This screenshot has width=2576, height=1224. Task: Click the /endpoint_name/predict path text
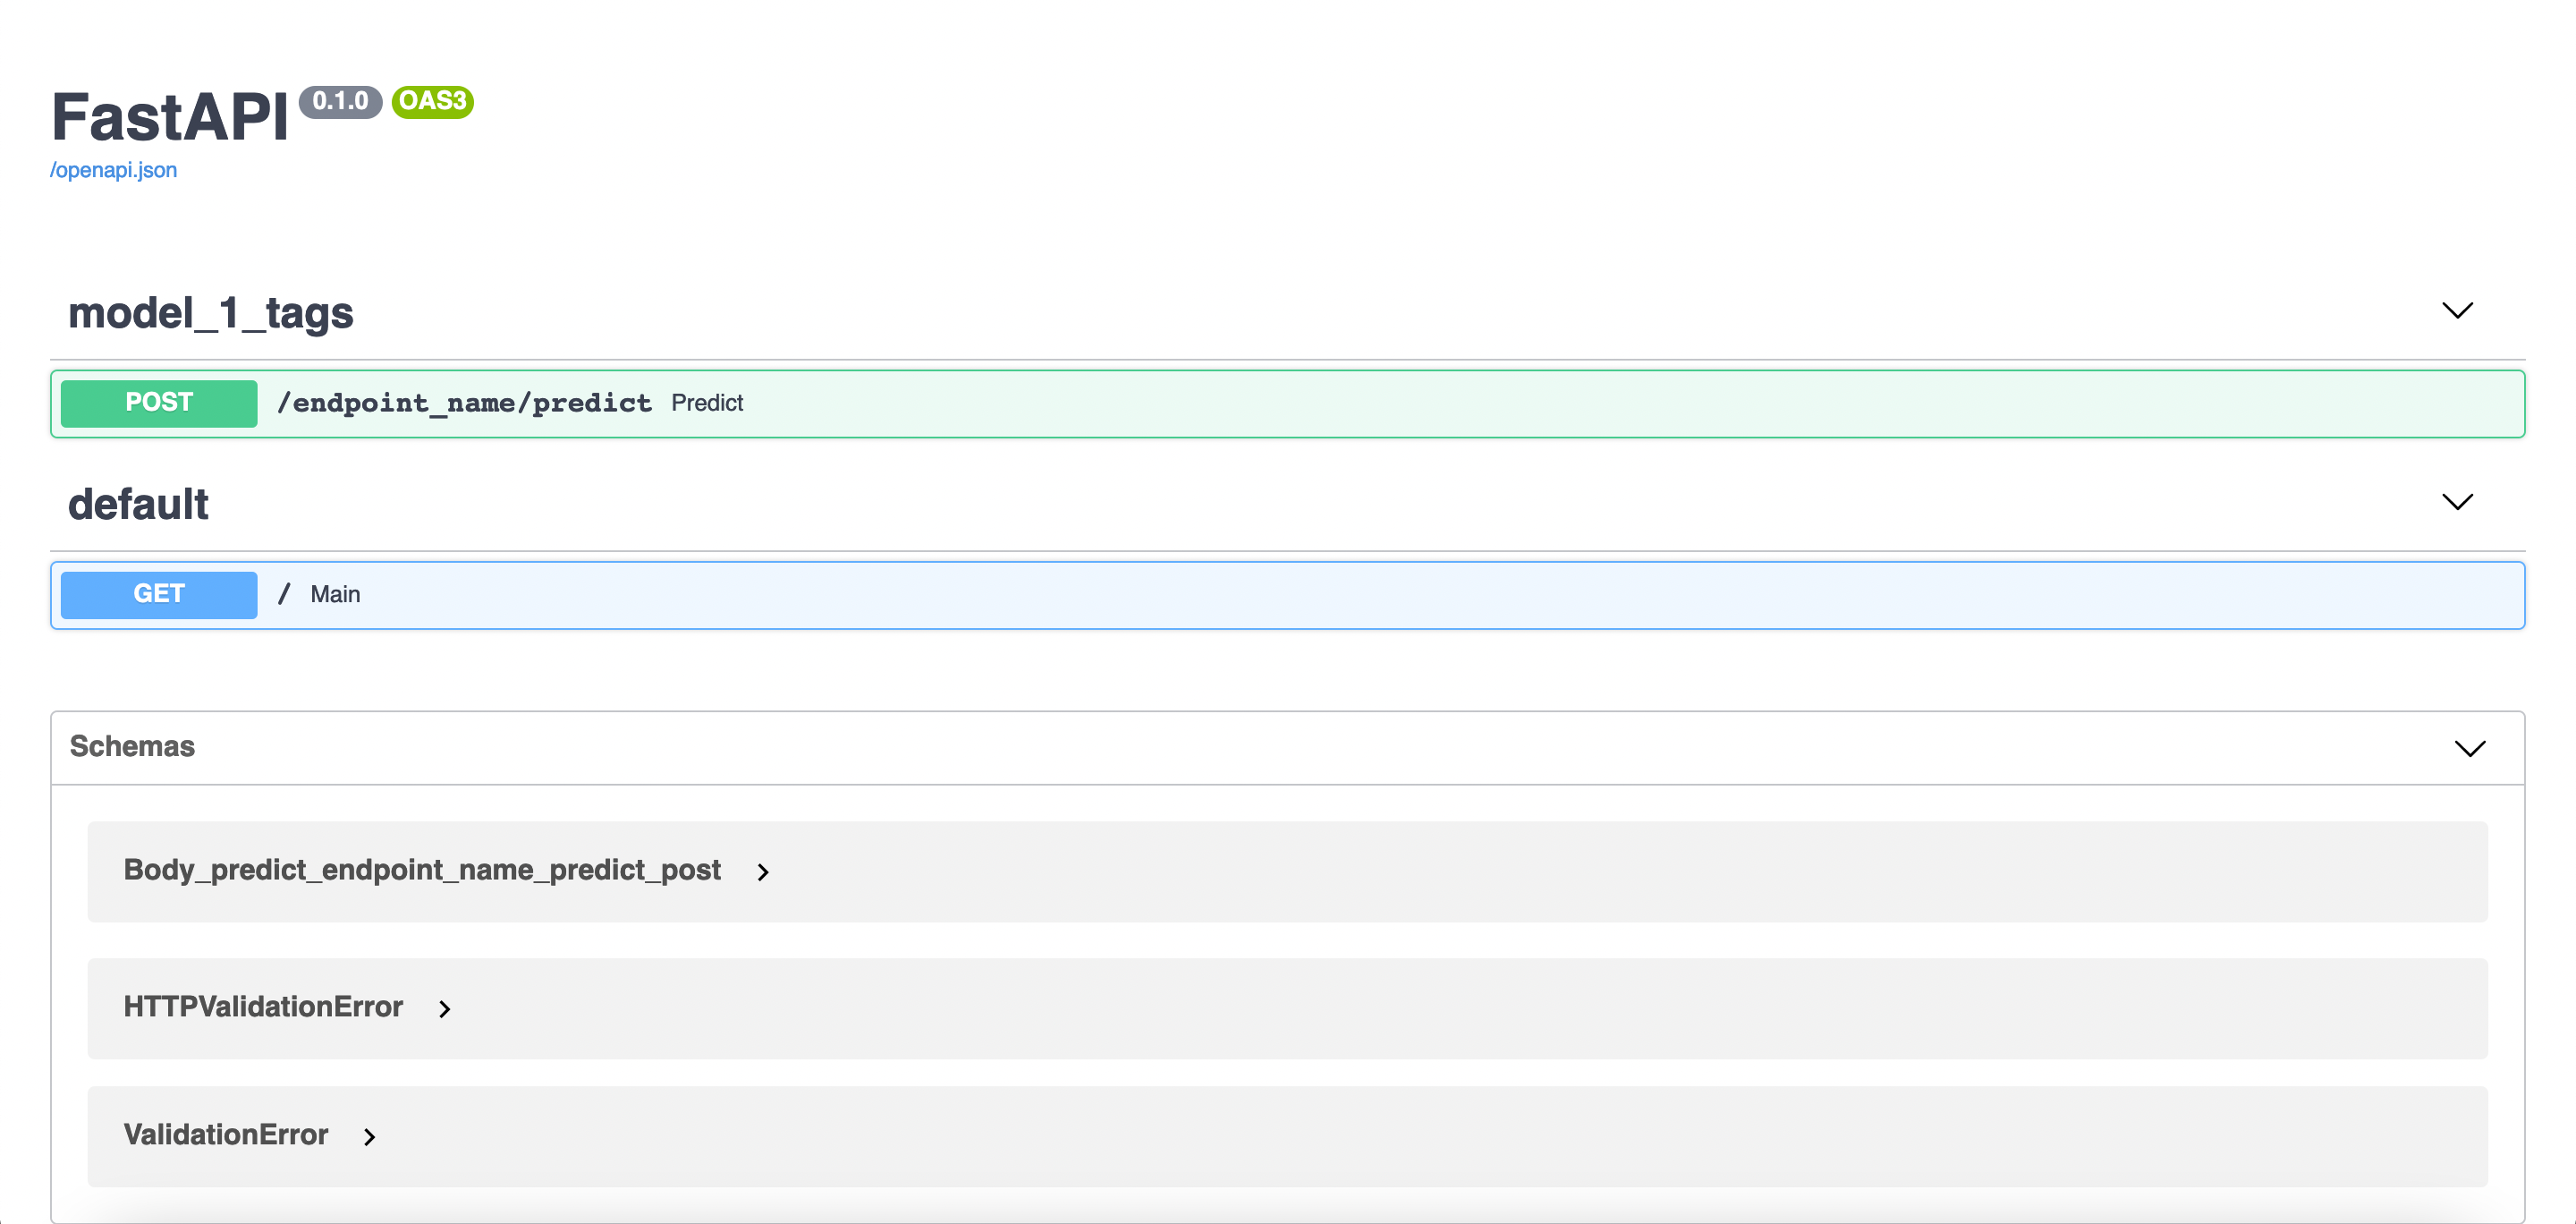[464, 403]
